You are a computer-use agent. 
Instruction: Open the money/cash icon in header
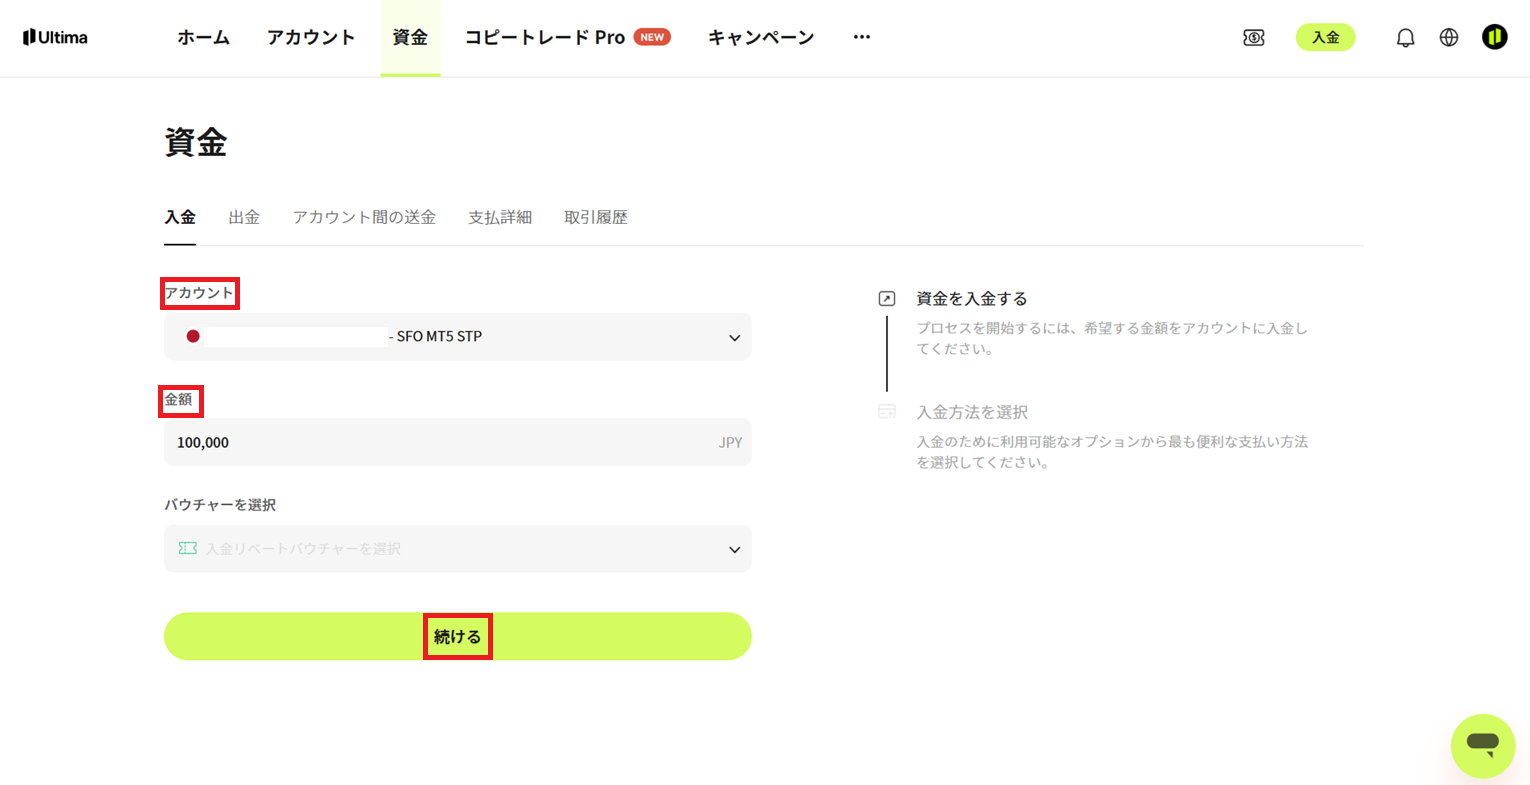coord(1253,37)
